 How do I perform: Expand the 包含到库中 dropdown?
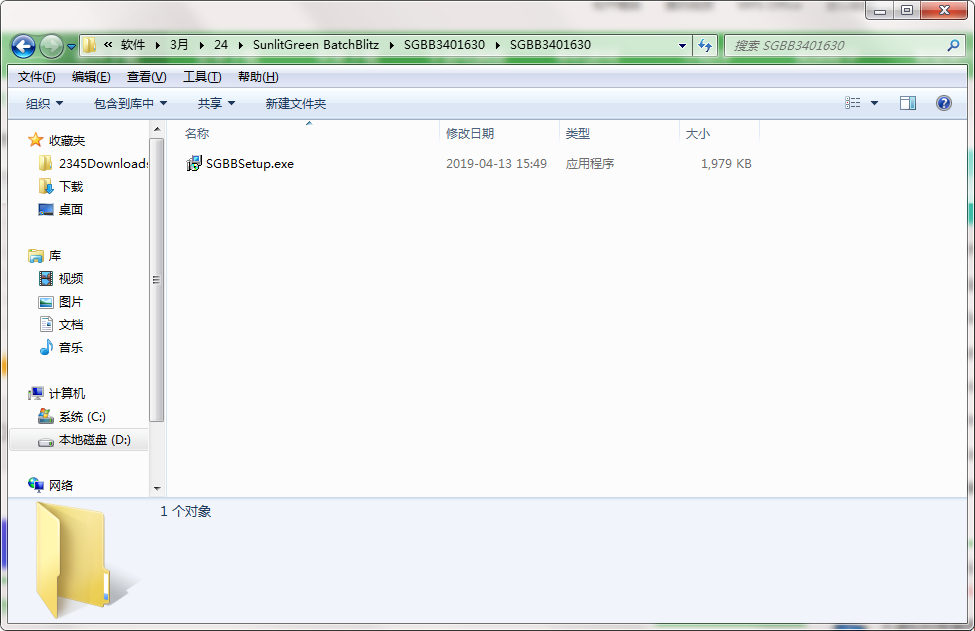tap(130, 103)
